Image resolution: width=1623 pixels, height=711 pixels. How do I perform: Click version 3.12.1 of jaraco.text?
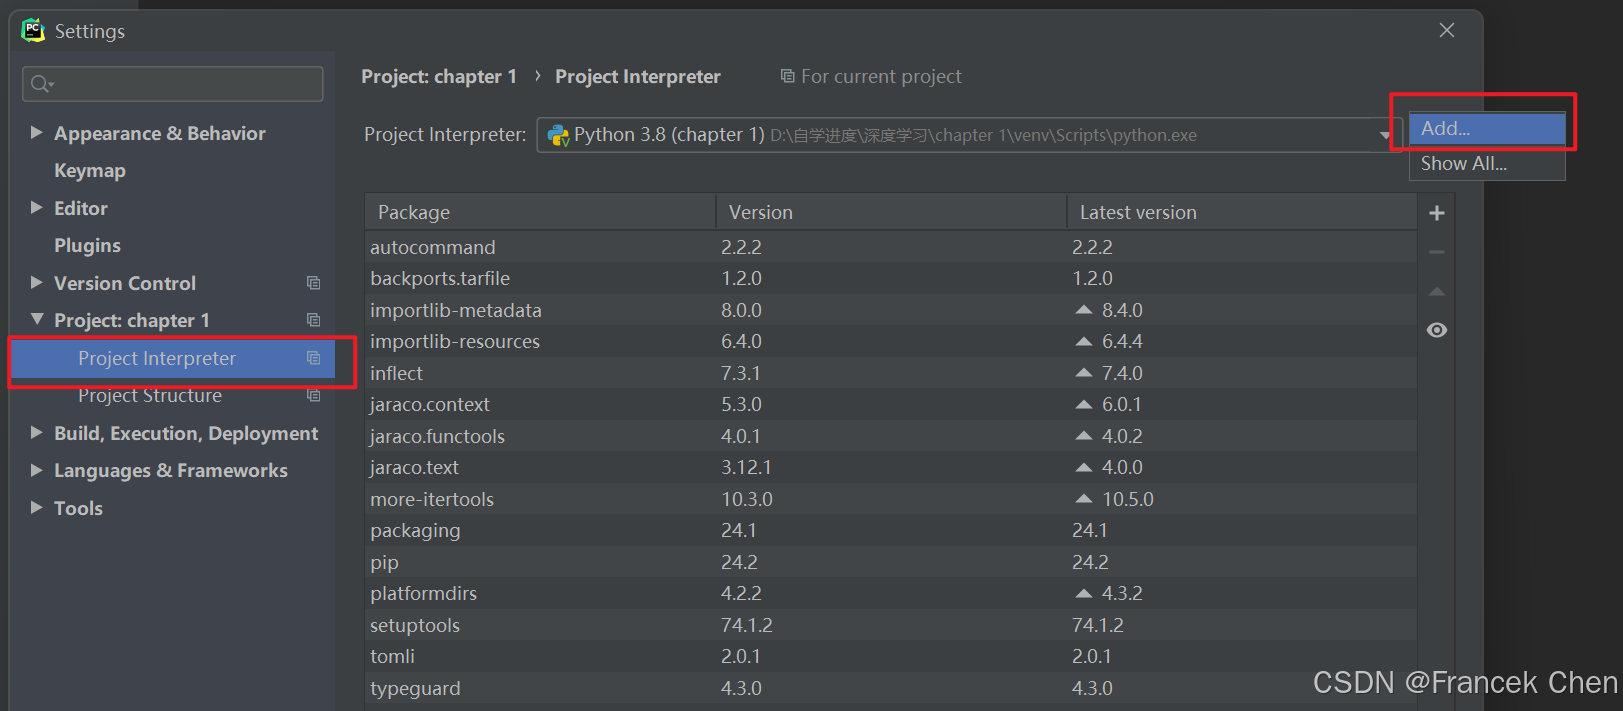pos(746,467)
